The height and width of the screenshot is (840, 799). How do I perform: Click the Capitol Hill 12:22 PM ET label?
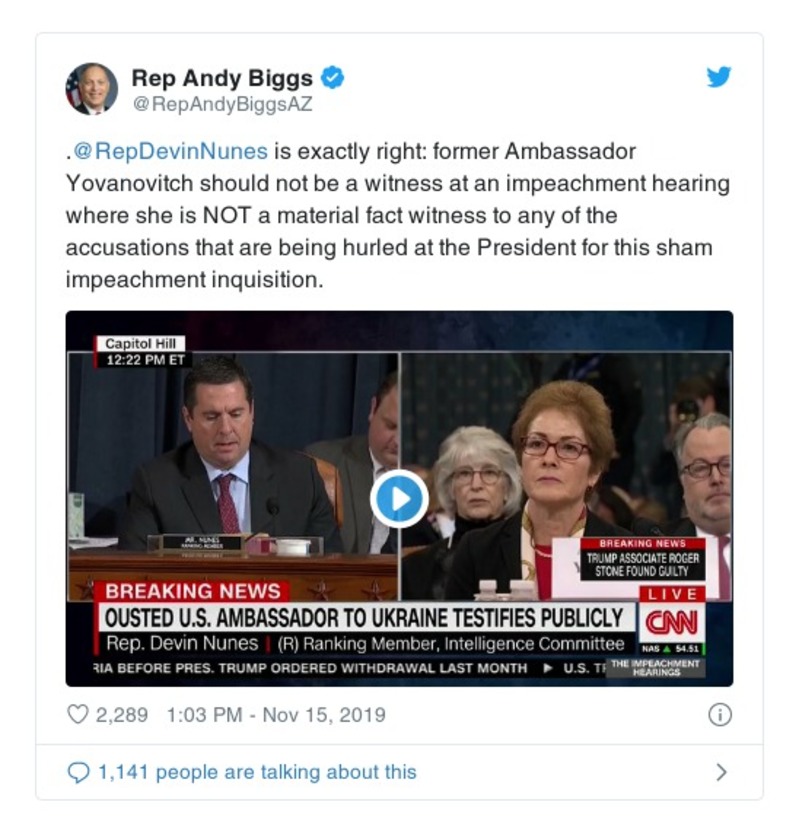tap(141, 351)
